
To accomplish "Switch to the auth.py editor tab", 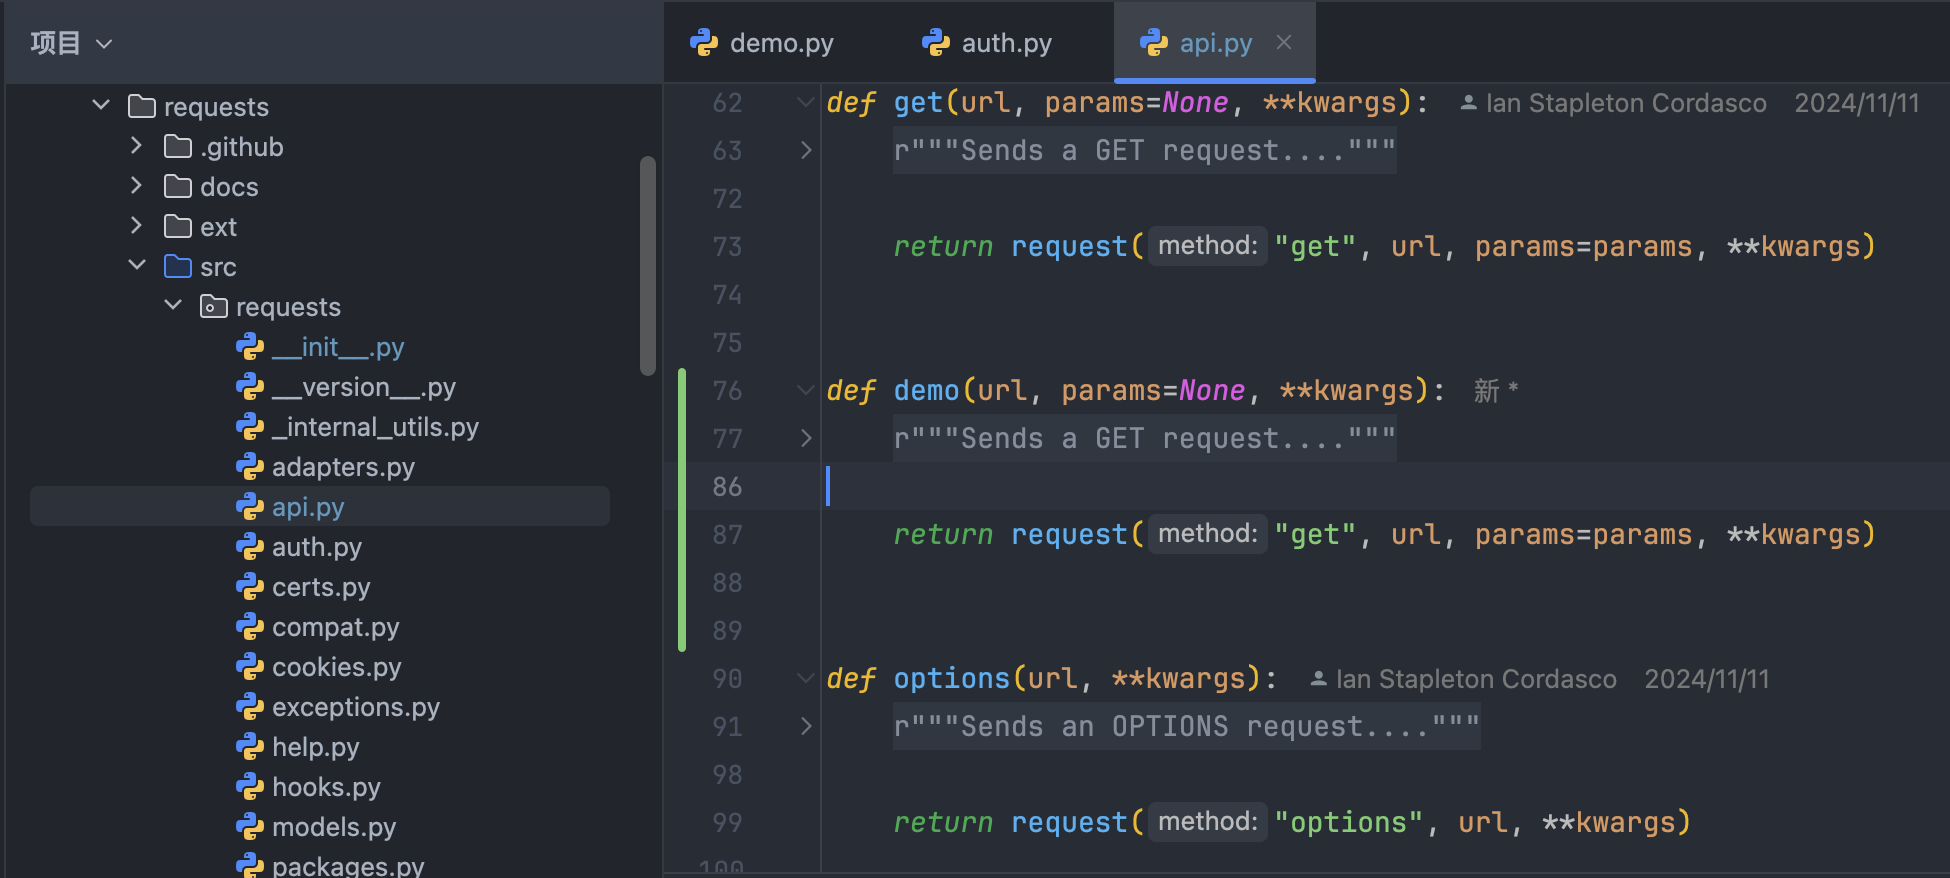I will click(x=986, y=43).
